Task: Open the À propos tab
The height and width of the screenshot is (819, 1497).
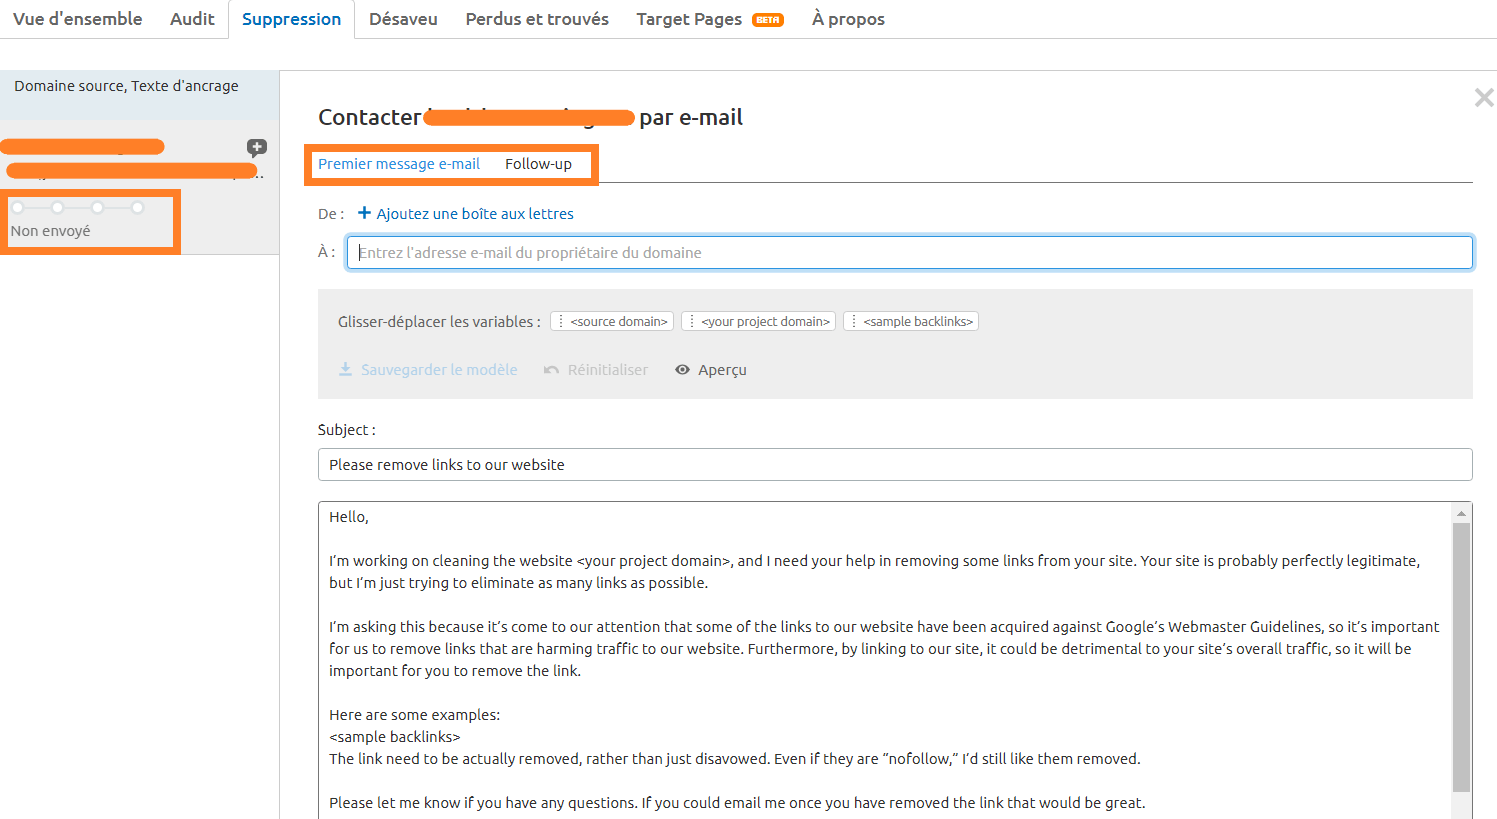Action: coord(848,19)
